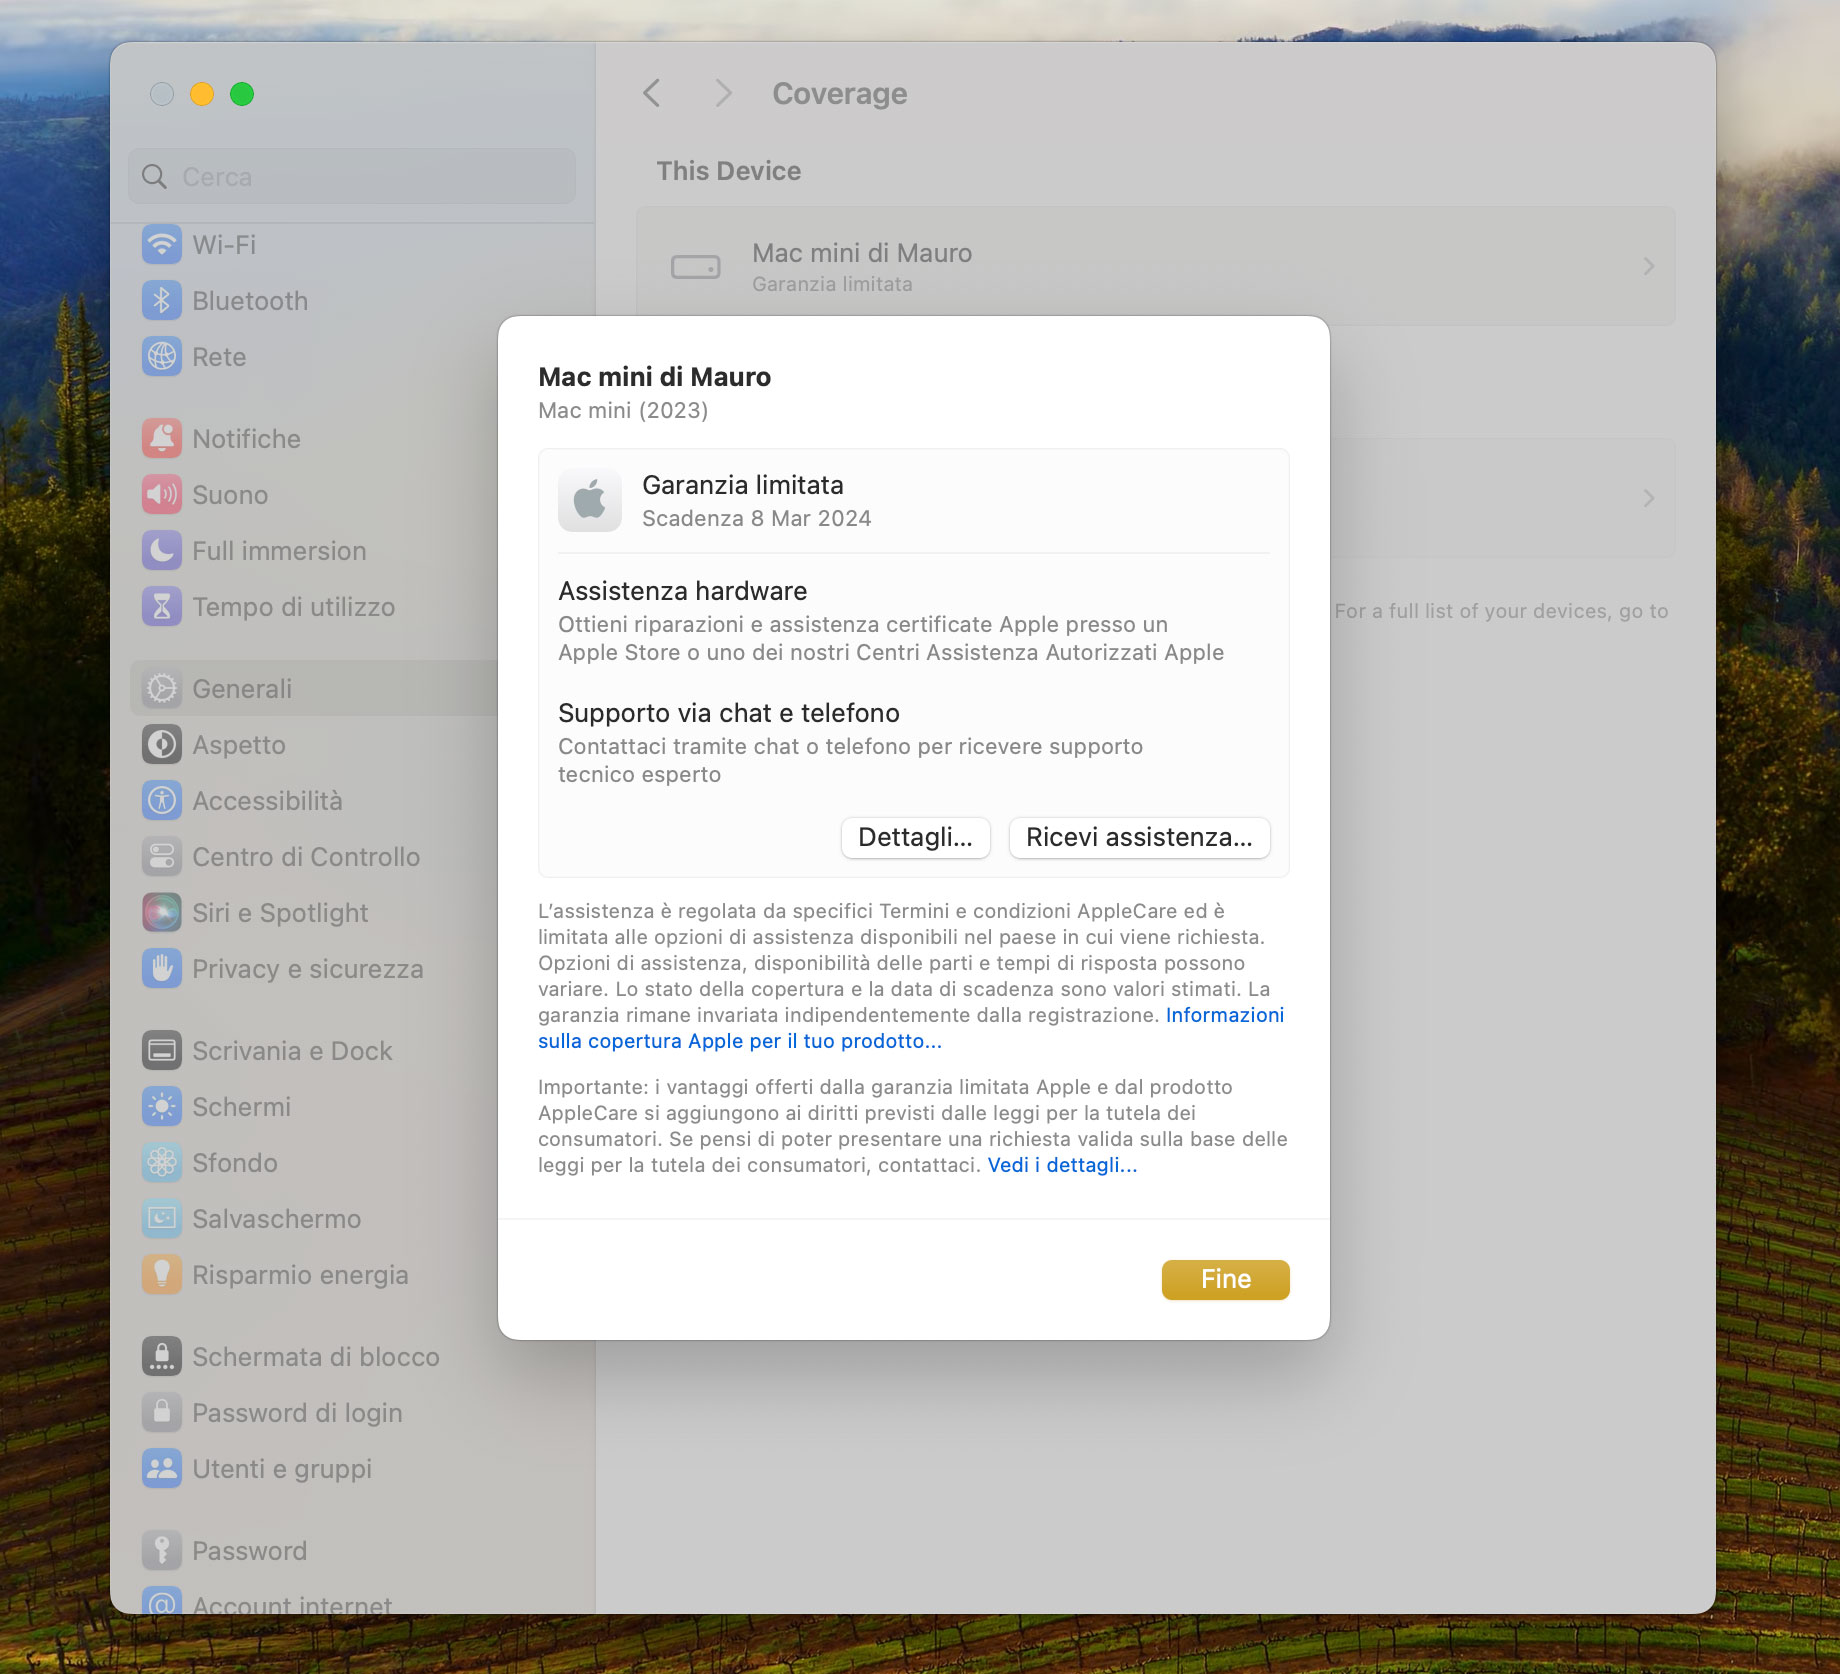The image size is (1840, 1674).
Task: Open Informazioni sulla copertura Apple link
Action: (740, 1040)
